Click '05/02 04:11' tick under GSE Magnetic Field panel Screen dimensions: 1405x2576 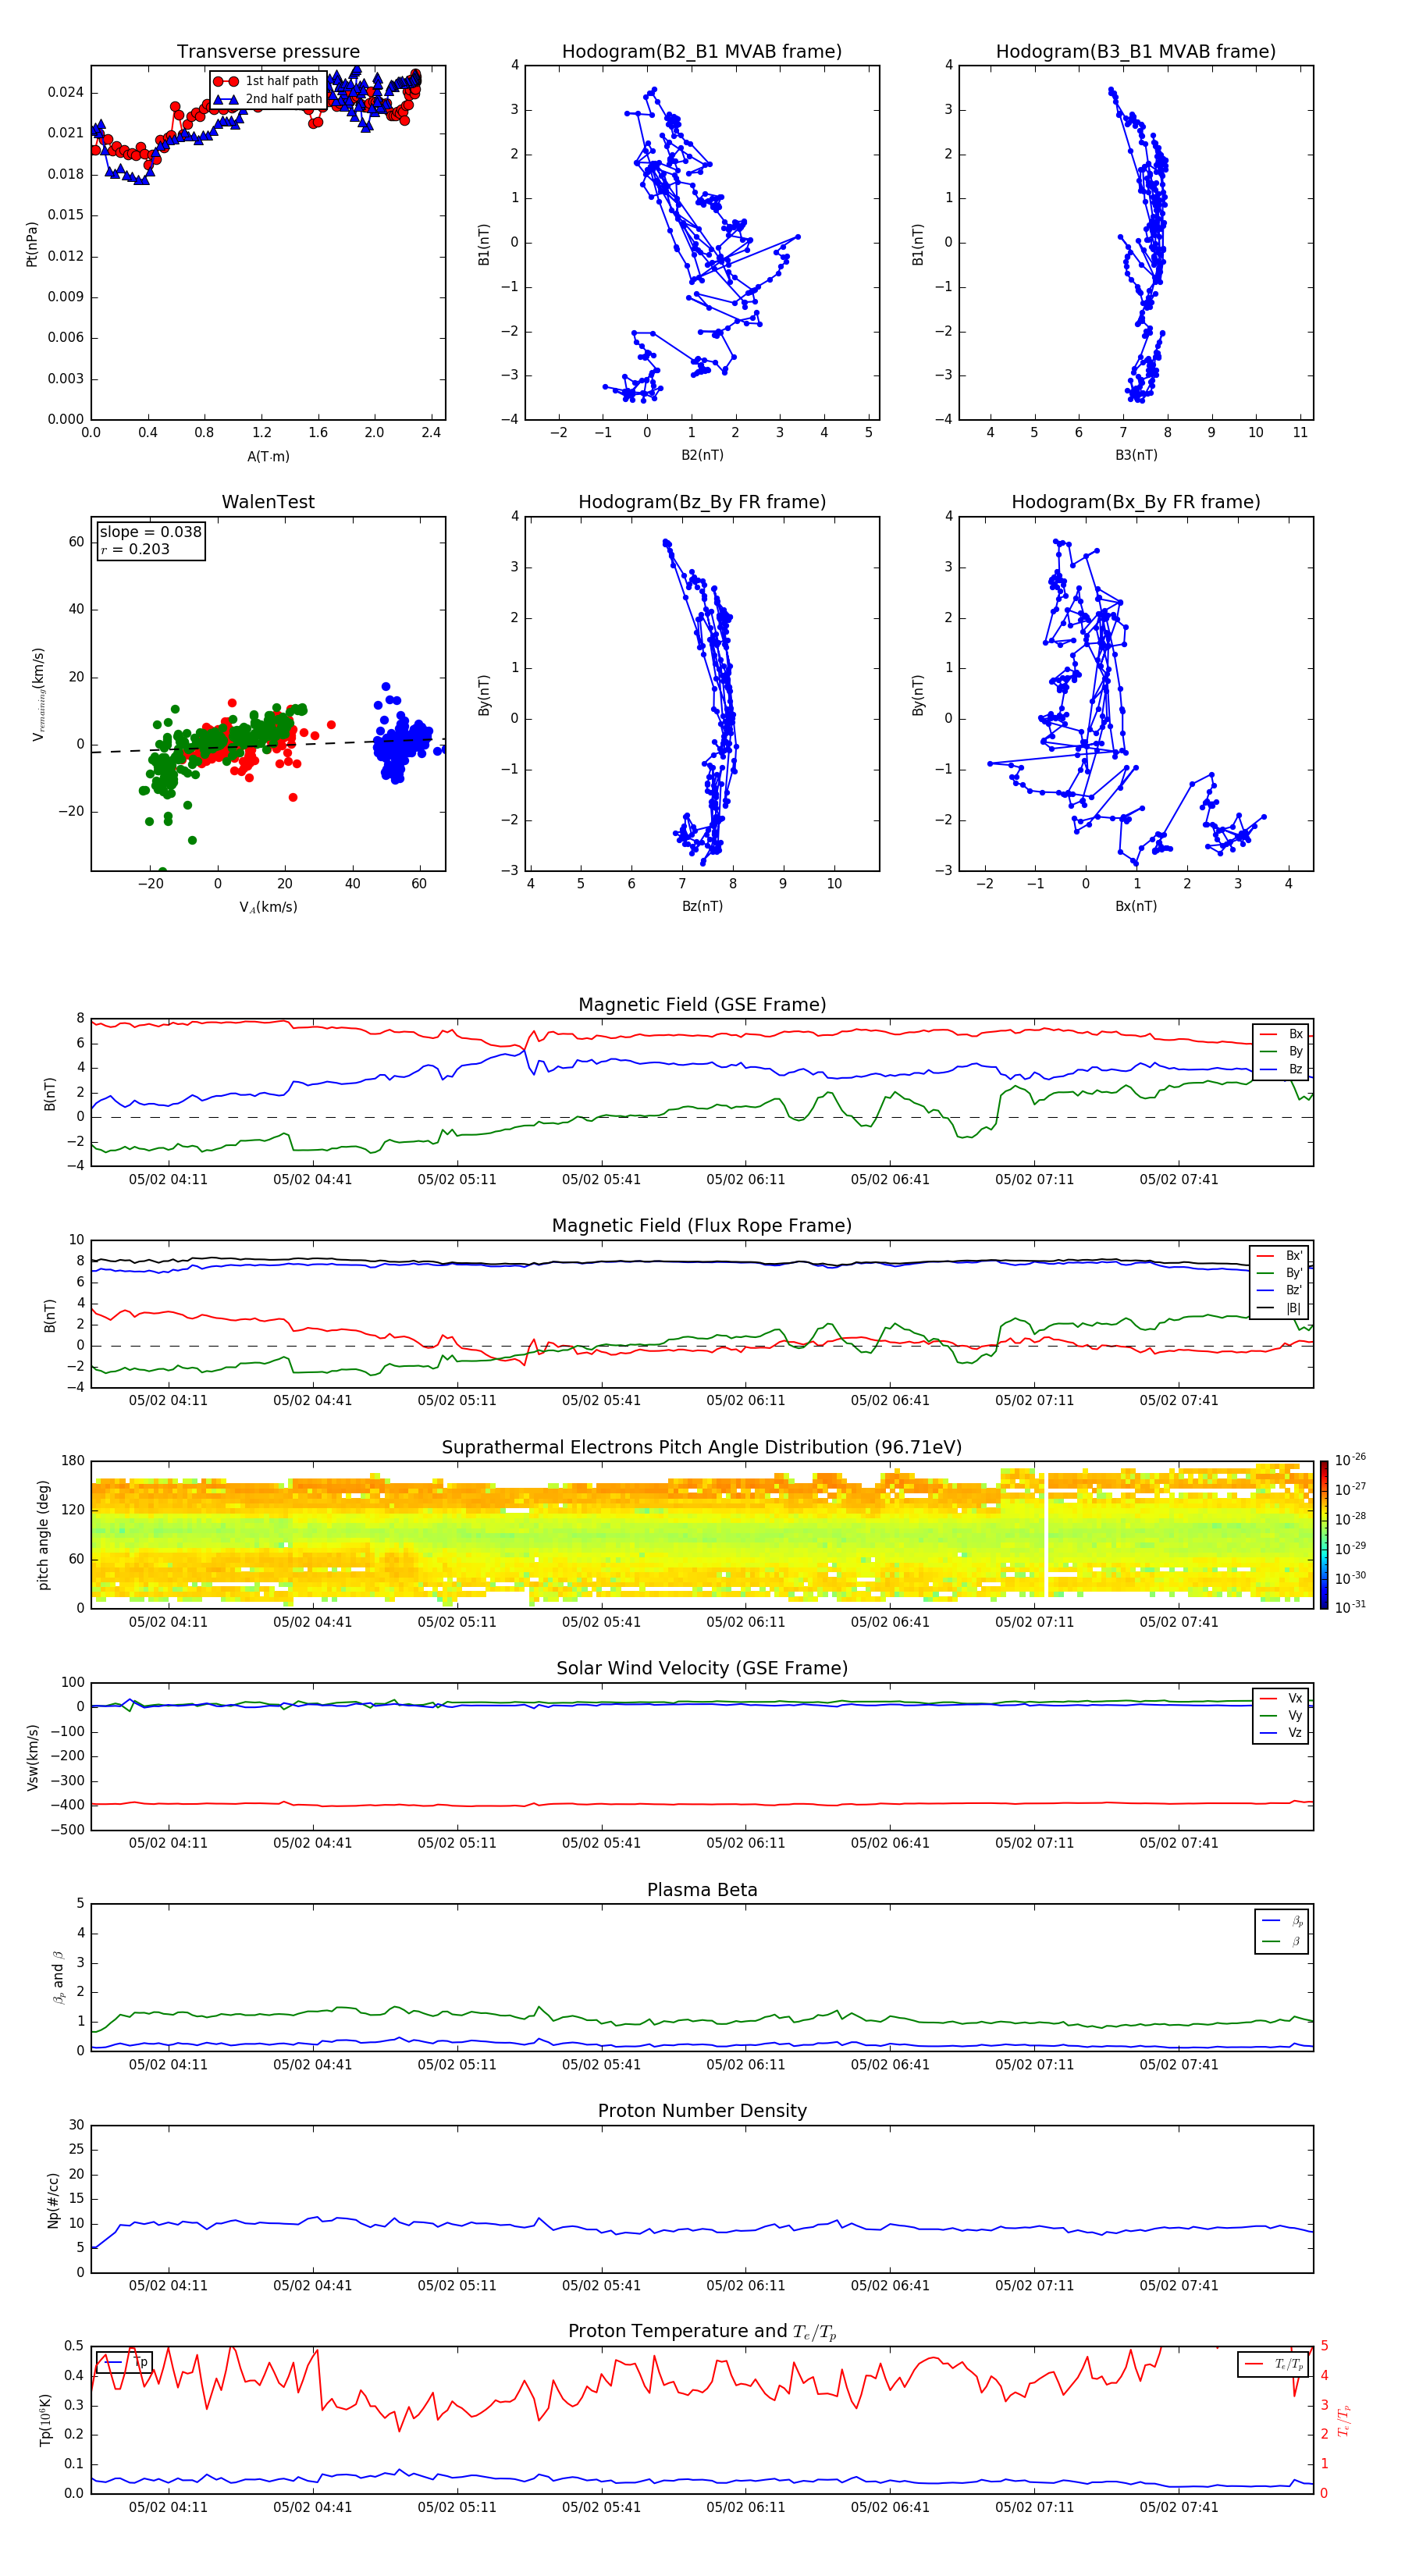pyautogui.click(x=168, y=1179)
